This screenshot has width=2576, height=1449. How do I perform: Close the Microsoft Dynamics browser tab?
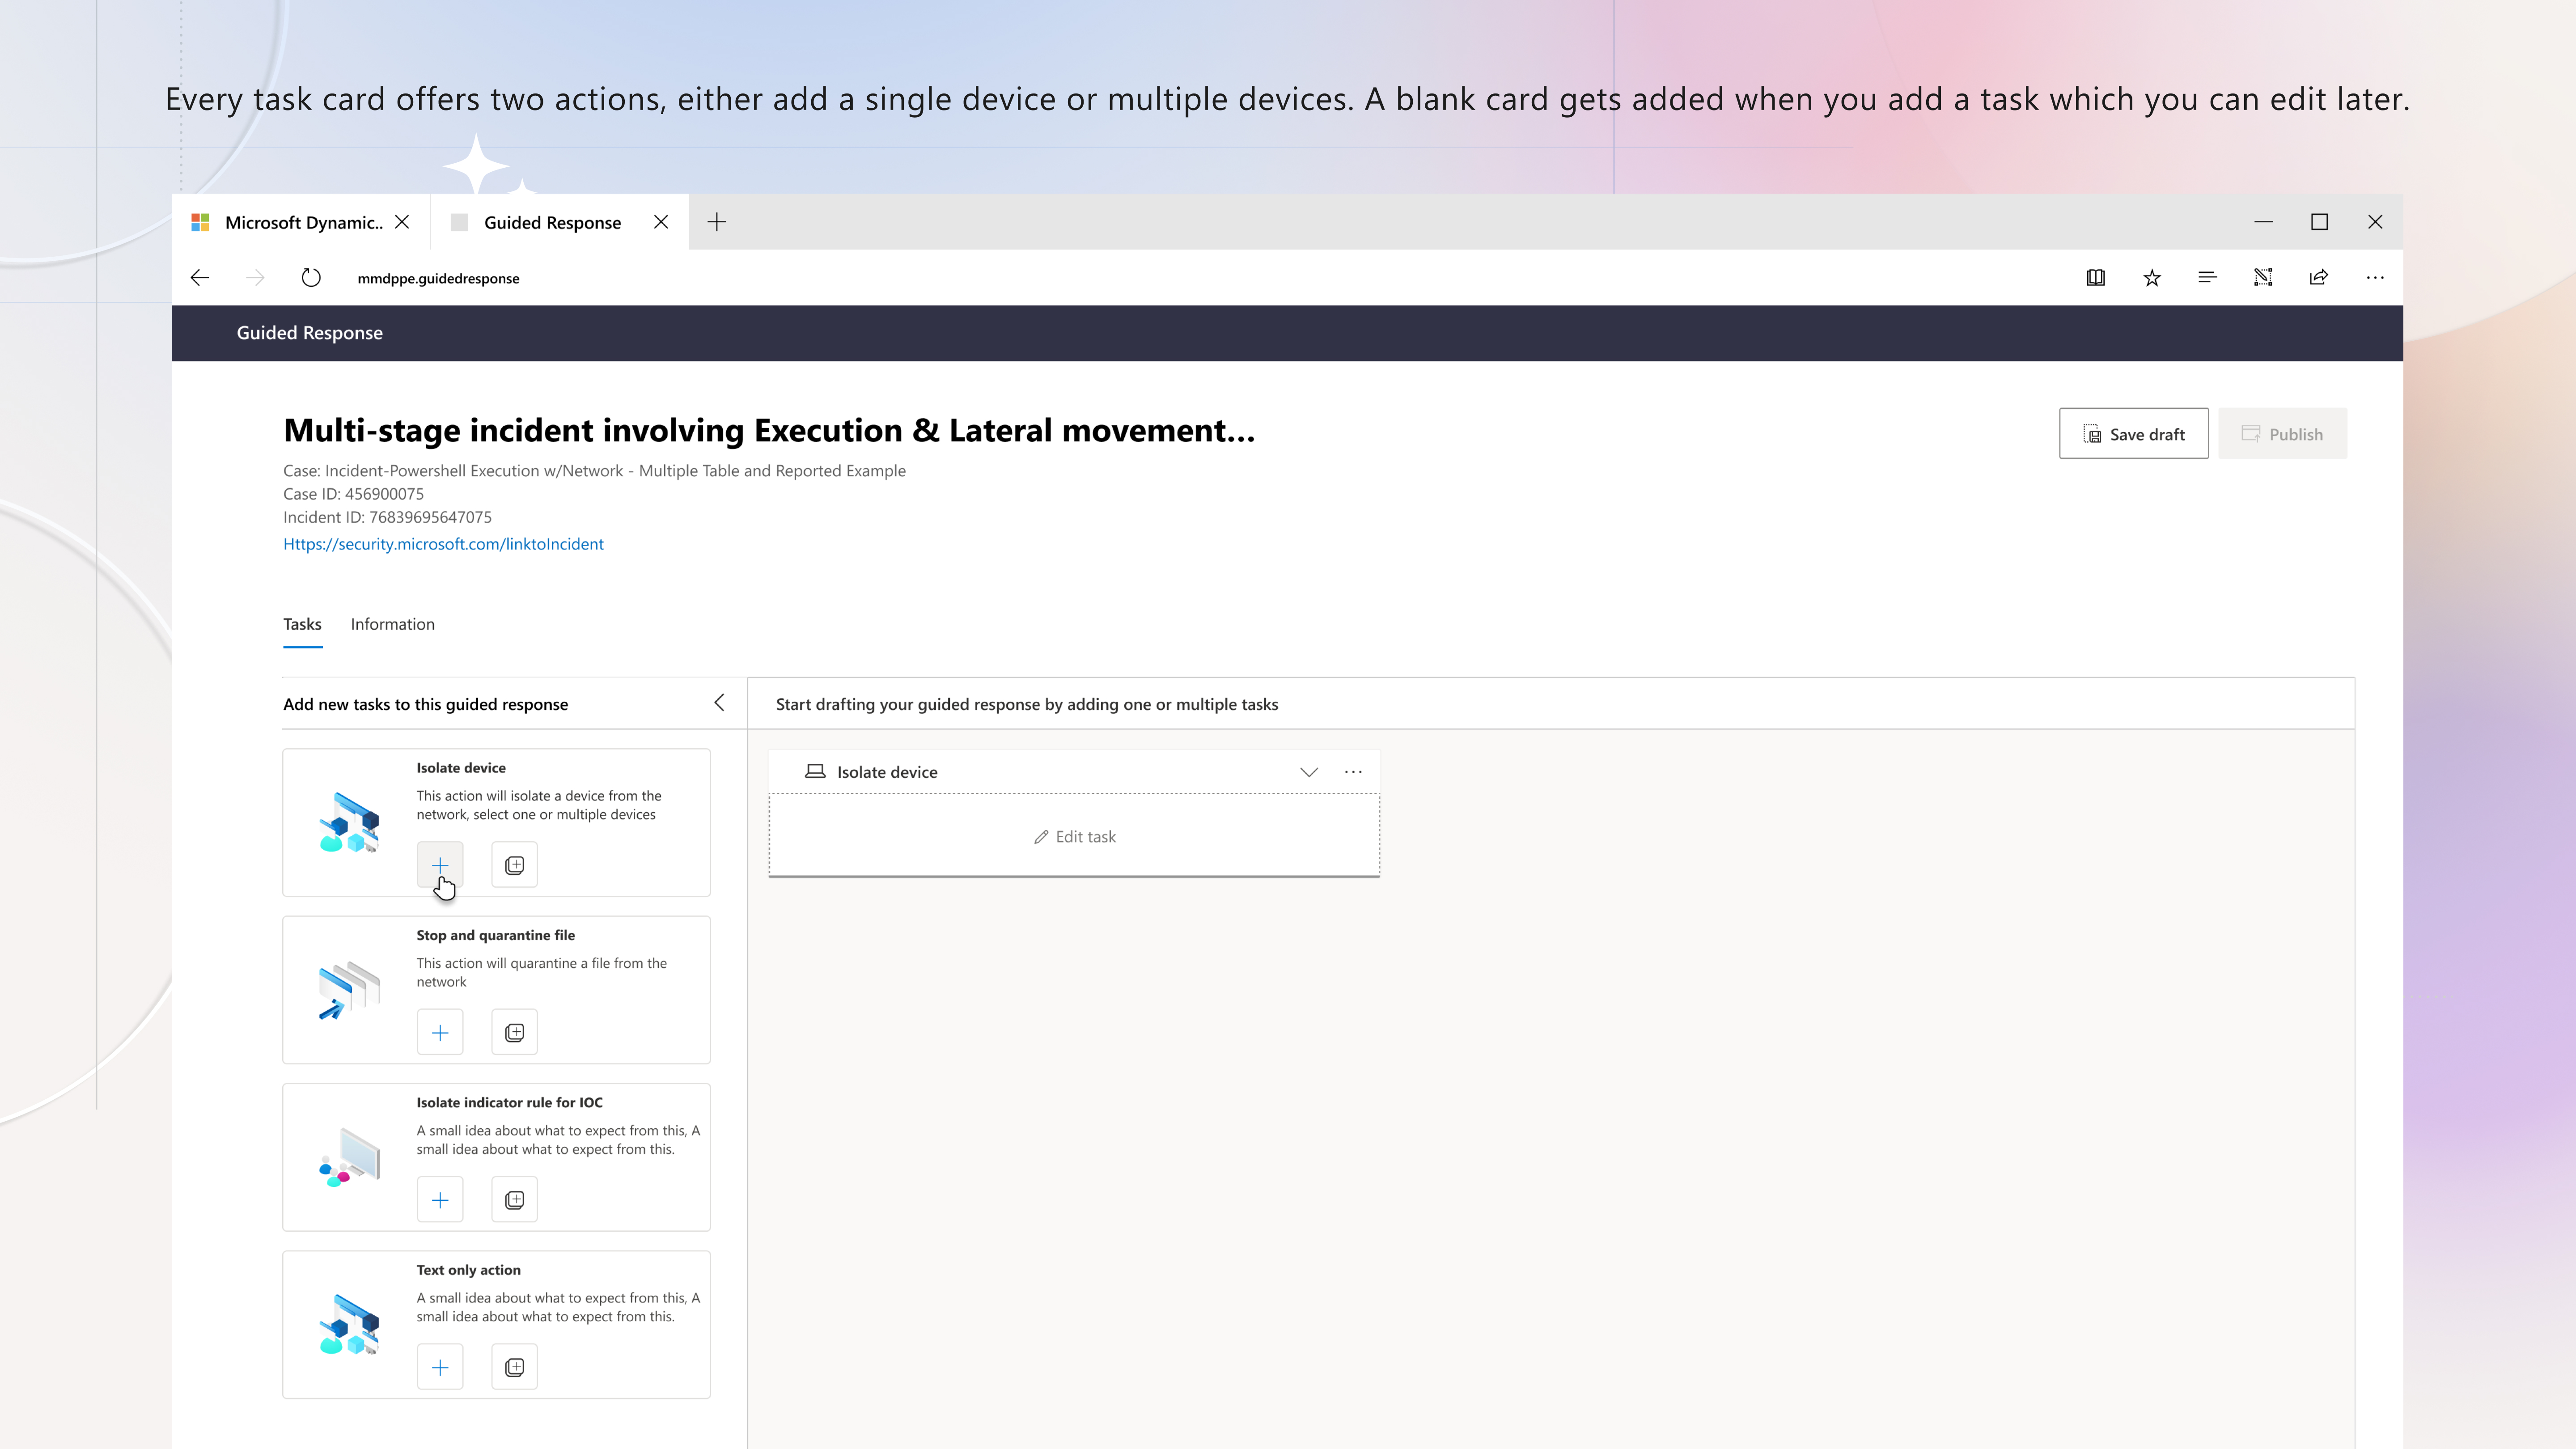pyautogui.click(x=402, y=222)
